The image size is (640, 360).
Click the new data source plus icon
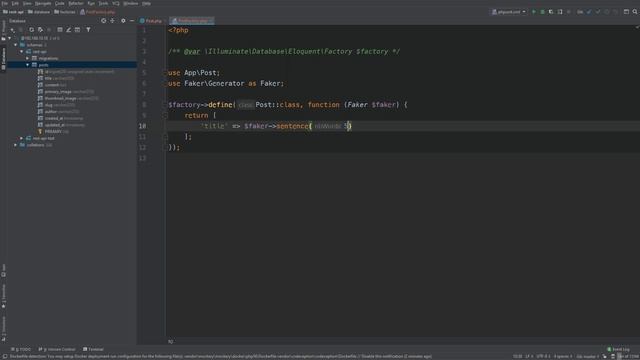pyautogui.click(x=12, y=30)
